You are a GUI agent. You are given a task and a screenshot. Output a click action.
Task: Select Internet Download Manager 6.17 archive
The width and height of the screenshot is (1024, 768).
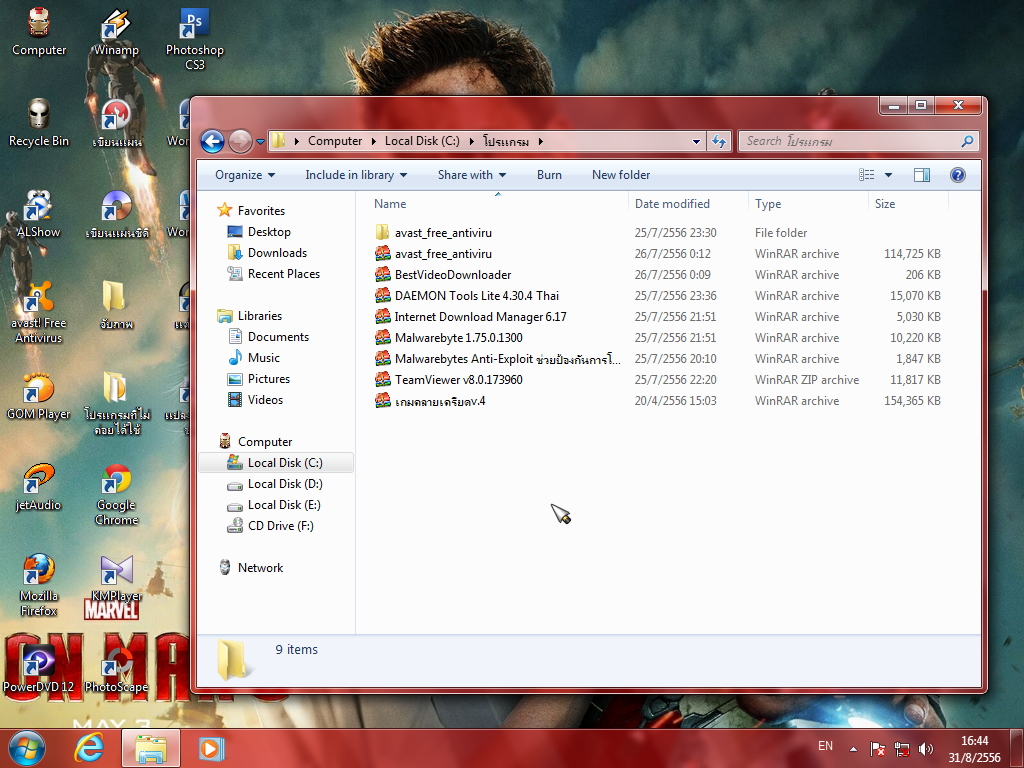tap(480, 317)
